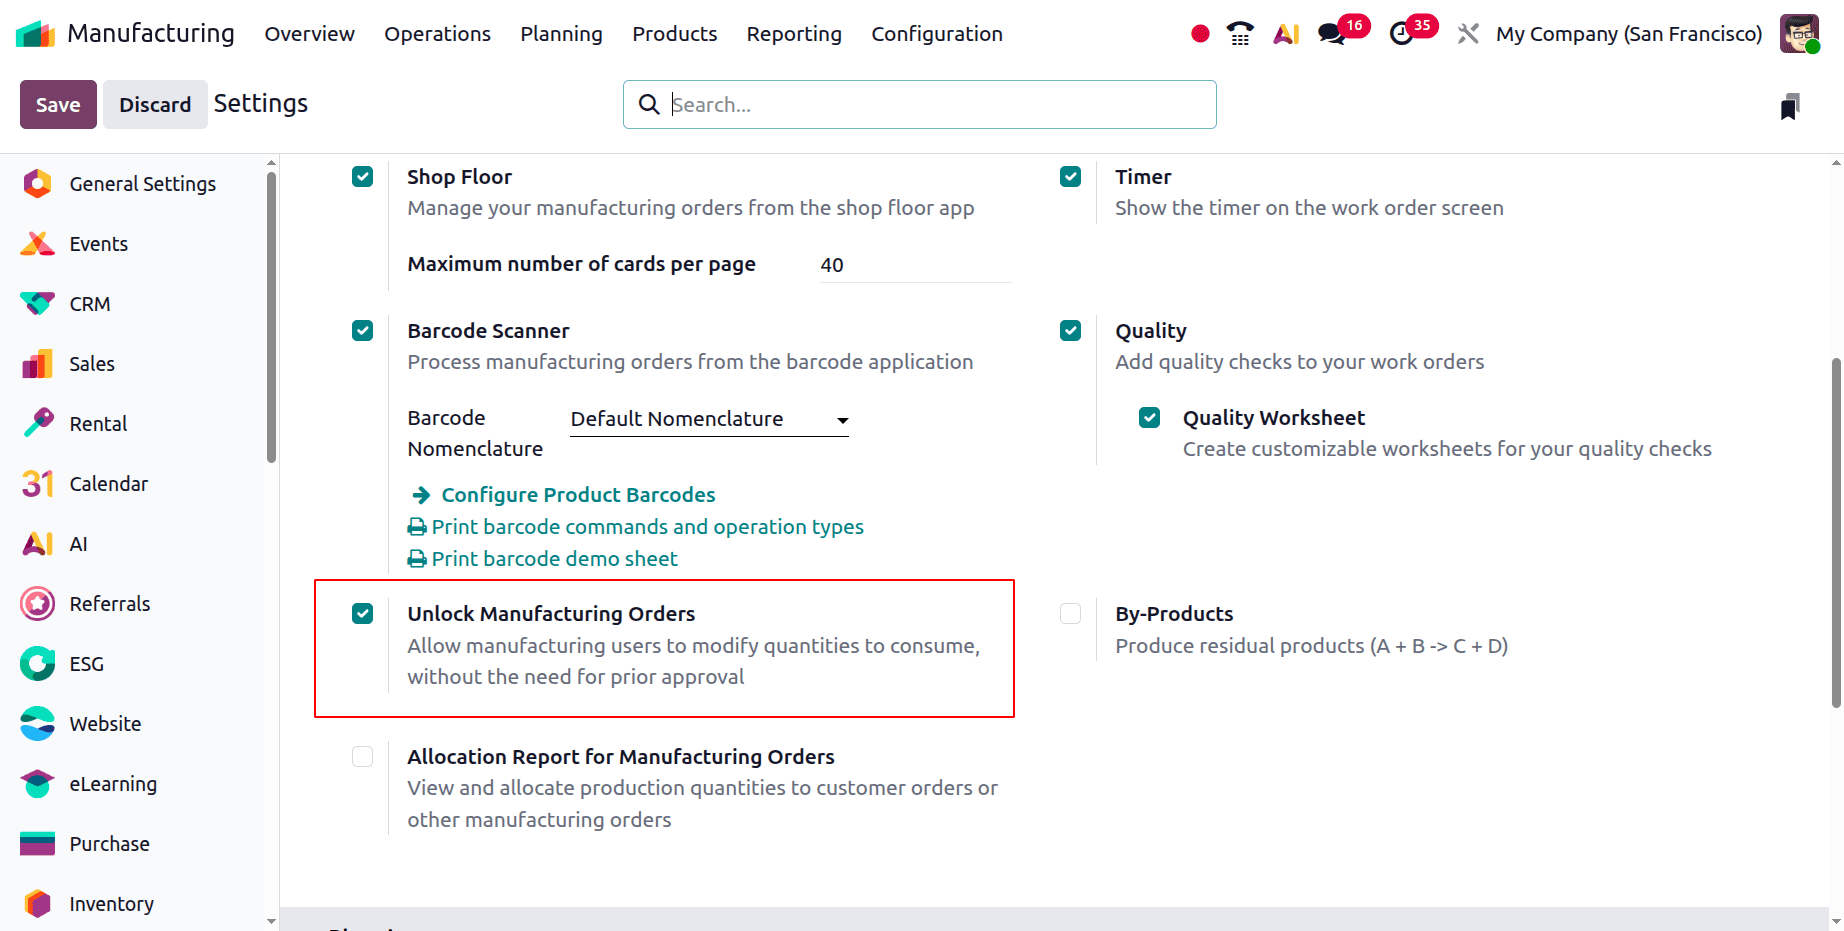1844x931 pixels.
Task: Open the developer tools wrench icon
Action: click(1468, 34)
